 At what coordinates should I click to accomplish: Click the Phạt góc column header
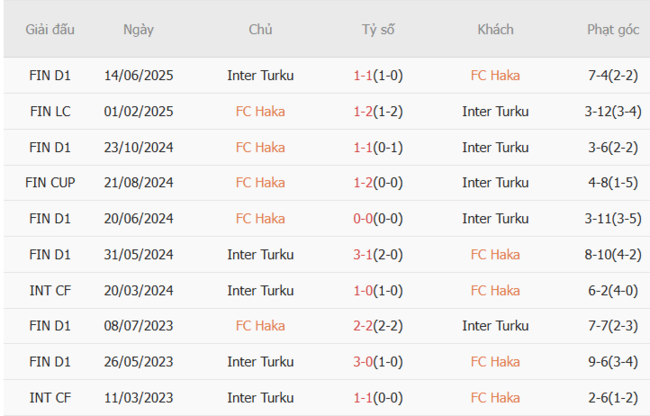coord(613,29)
